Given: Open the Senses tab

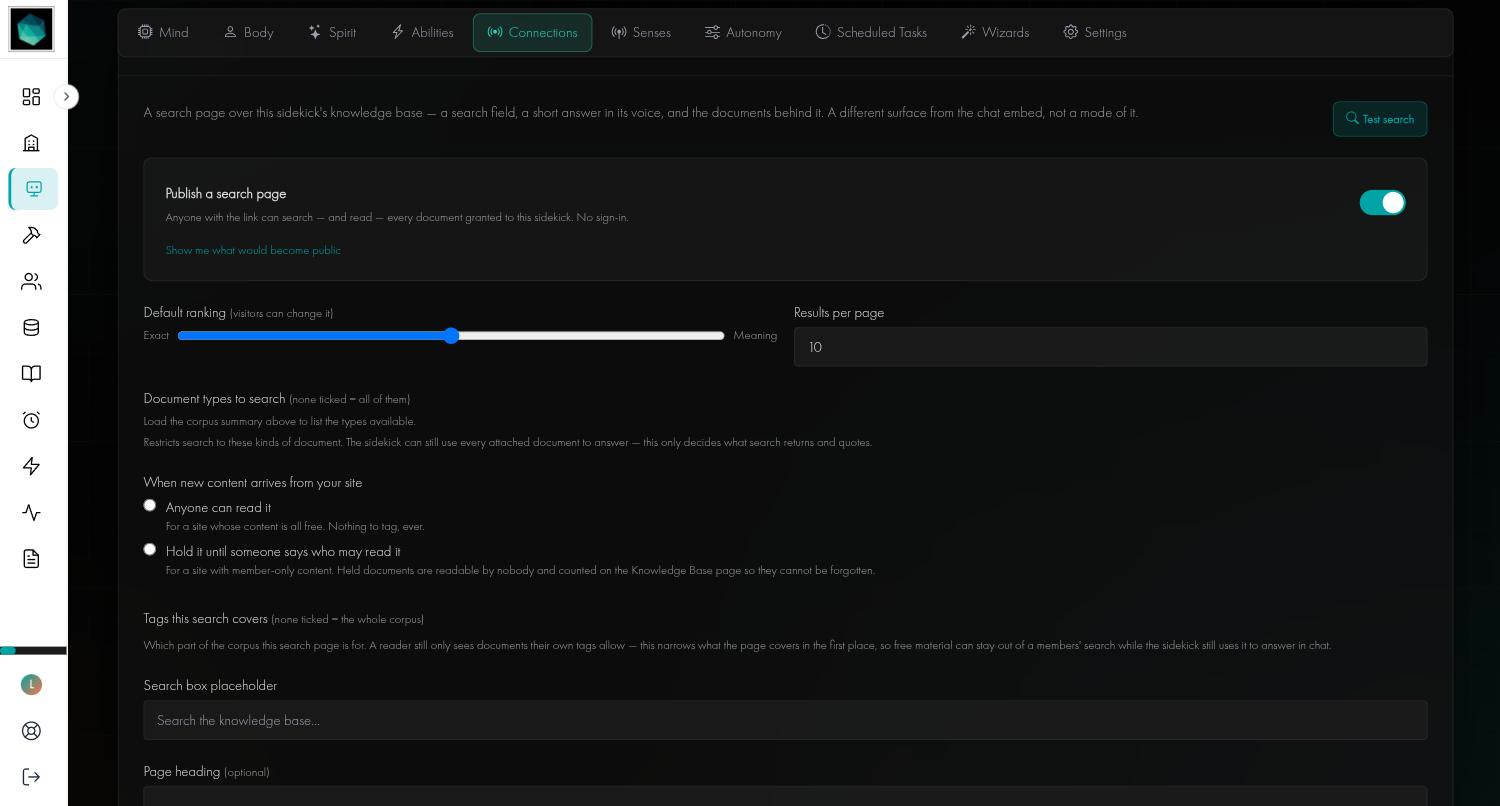Looking at the screenshot, I should coord(641,32).
